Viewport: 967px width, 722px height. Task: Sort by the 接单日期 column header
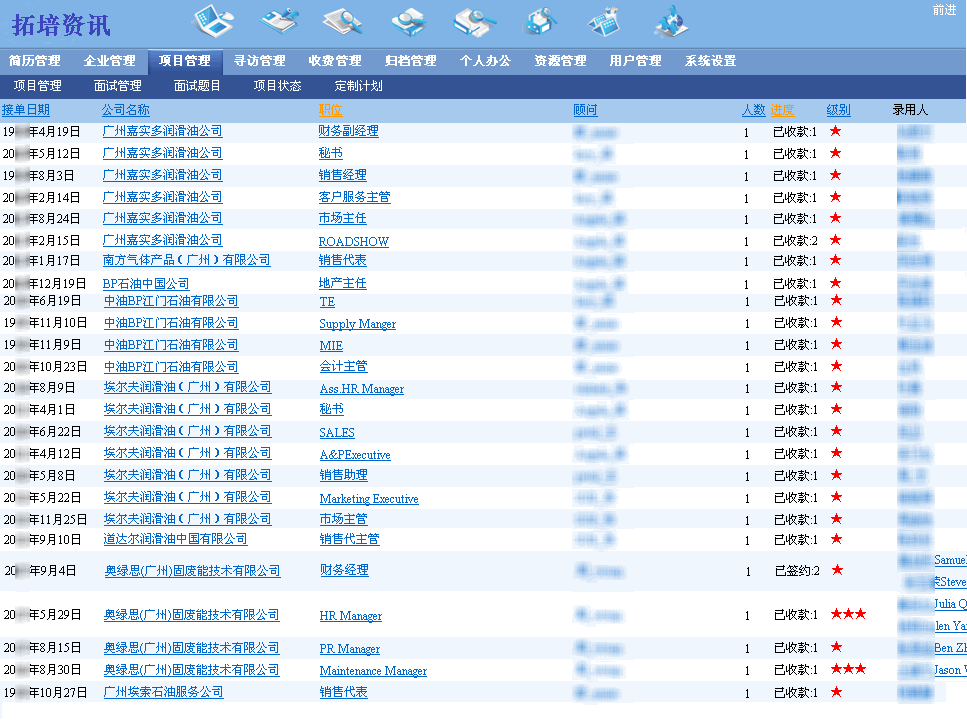pyautogui.click(x=26, y=110)
